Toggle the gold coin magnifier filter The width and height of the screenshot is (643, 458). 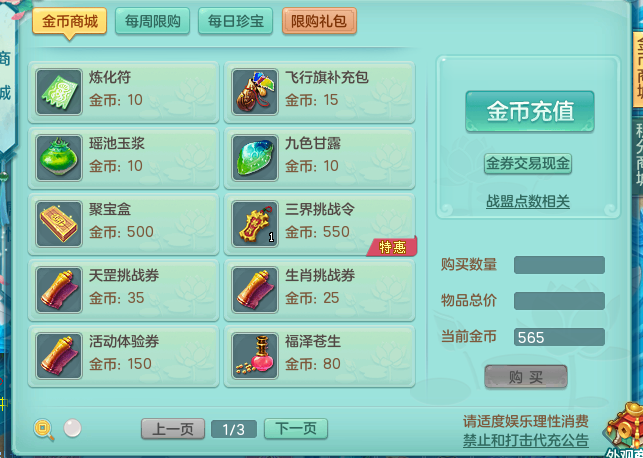coord(44,429)
